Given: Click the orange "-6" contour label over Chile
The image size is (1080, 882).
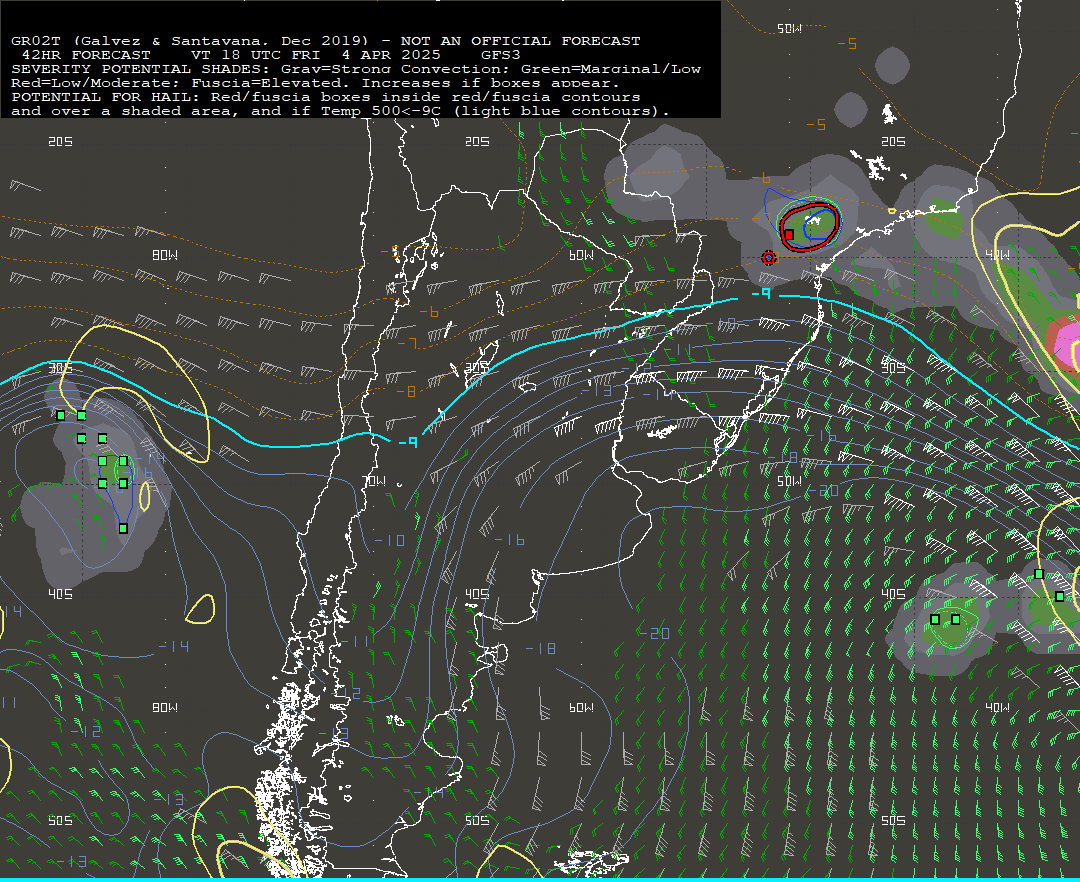Looking at the screenshot, I should click(x=429, y=313).
